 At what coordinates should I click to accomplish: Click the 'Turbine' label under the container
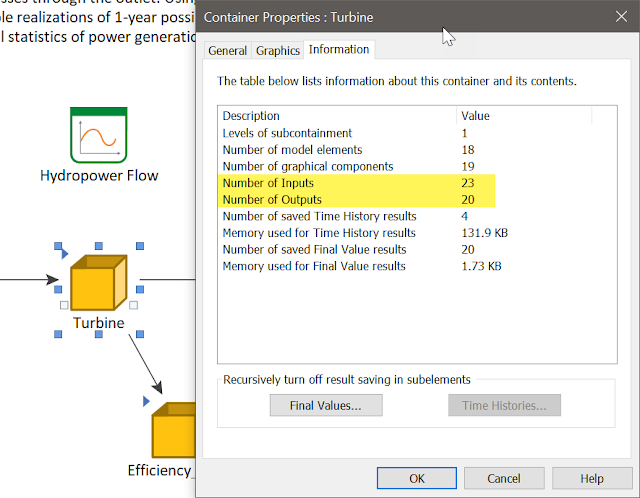99,323
